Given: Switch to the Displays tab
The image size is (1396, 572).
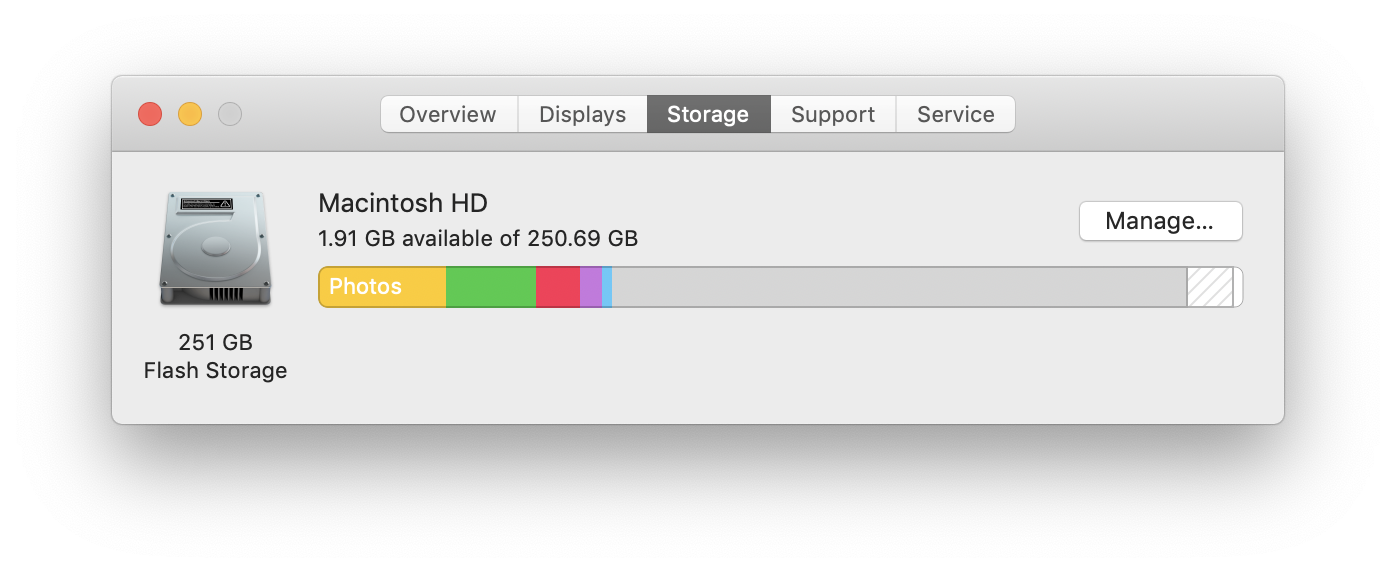Looking at the screenshot, I should pyautogui.click(x=583, y=114).
